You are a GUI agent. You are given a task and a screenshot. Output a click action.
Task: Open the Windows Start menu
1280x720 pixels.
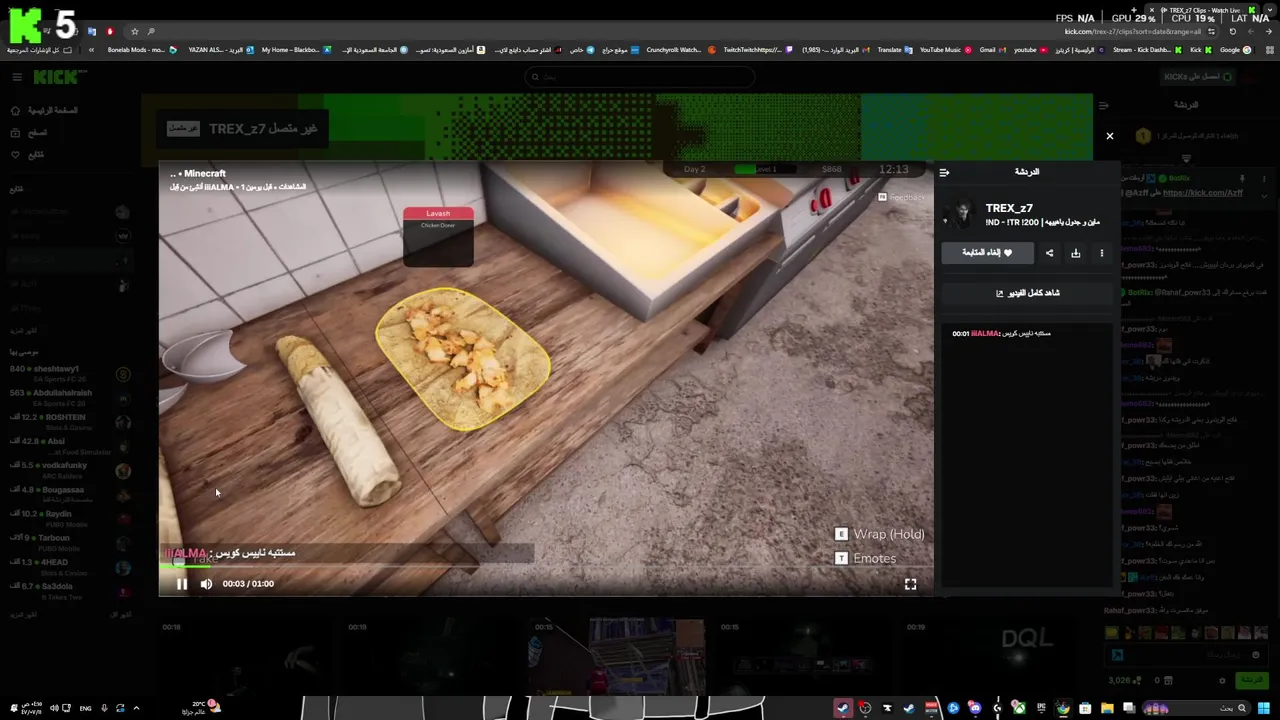point(1264,709)
